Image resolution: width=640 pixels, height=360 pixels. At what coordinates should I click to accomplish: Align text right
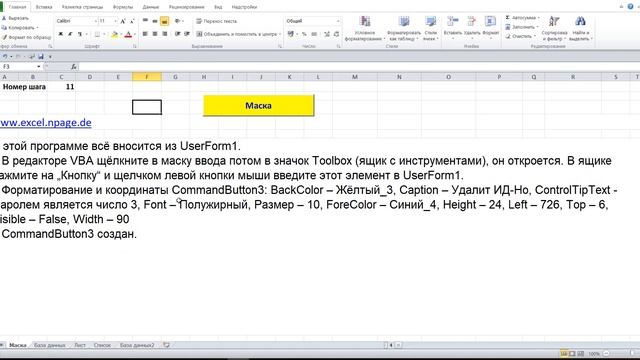tap(164, 34)
